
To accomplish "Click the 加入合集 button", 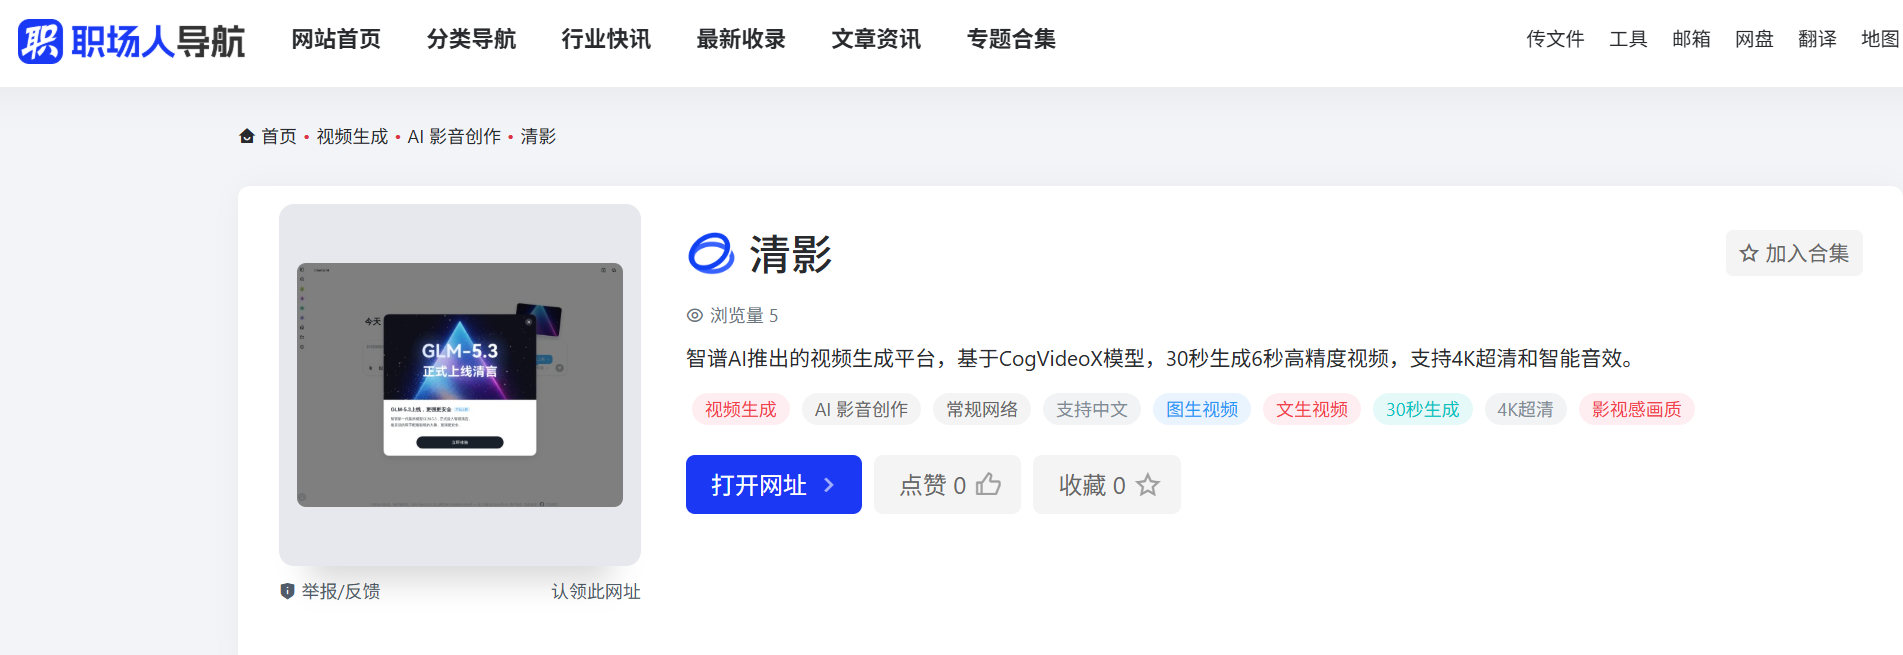I will (1794, 253).
